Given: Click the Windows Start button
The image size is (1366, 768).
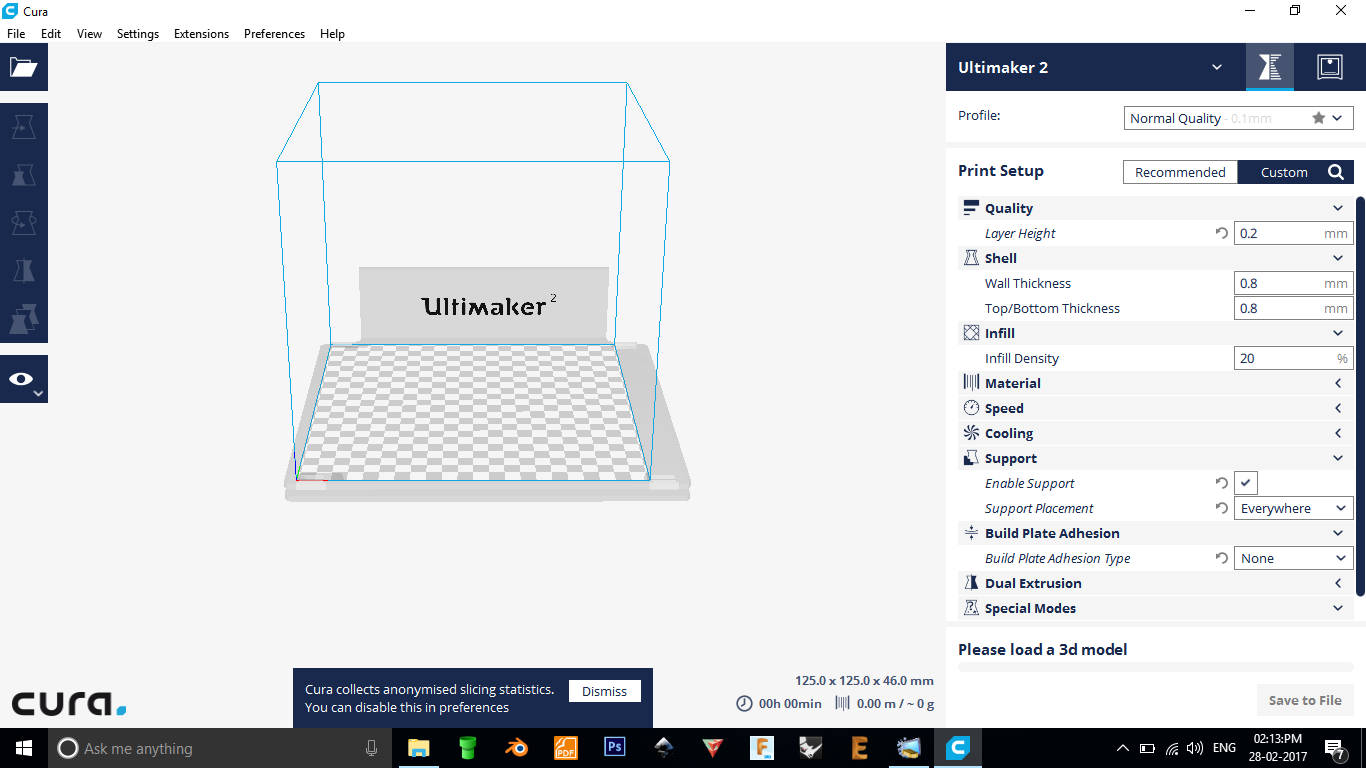Looking at the screenshot, I should [x=23, y=748].
